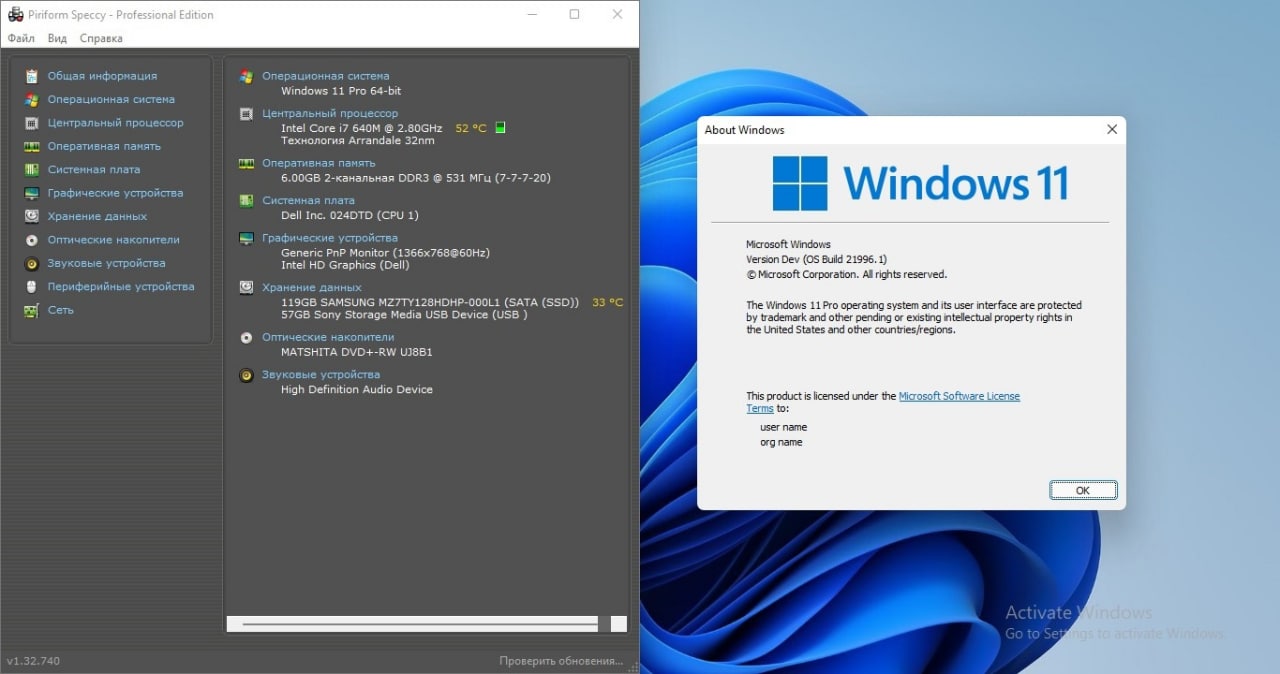This screenshot has width=1280, height=674.
Task: Click the Системная плата sidebar board icon
Action: tap(31, 170)
